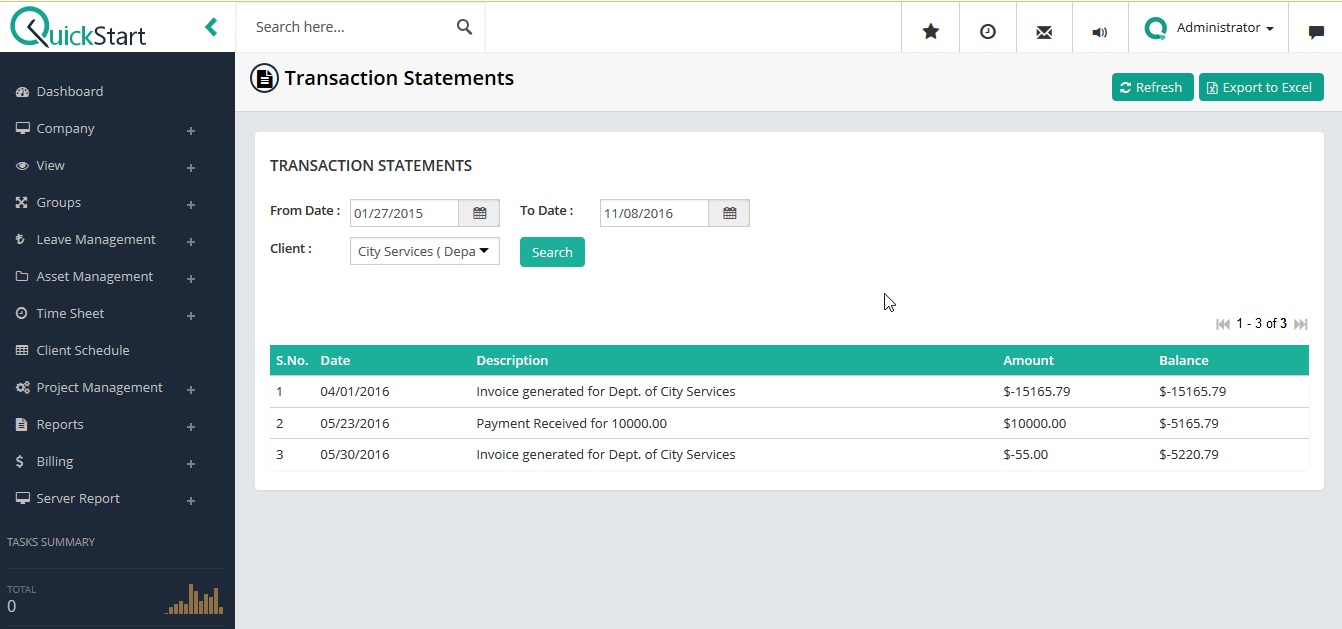Open the From Date calendar picker
Viewport: 1342px width, 629px height.
click(479, 212)
